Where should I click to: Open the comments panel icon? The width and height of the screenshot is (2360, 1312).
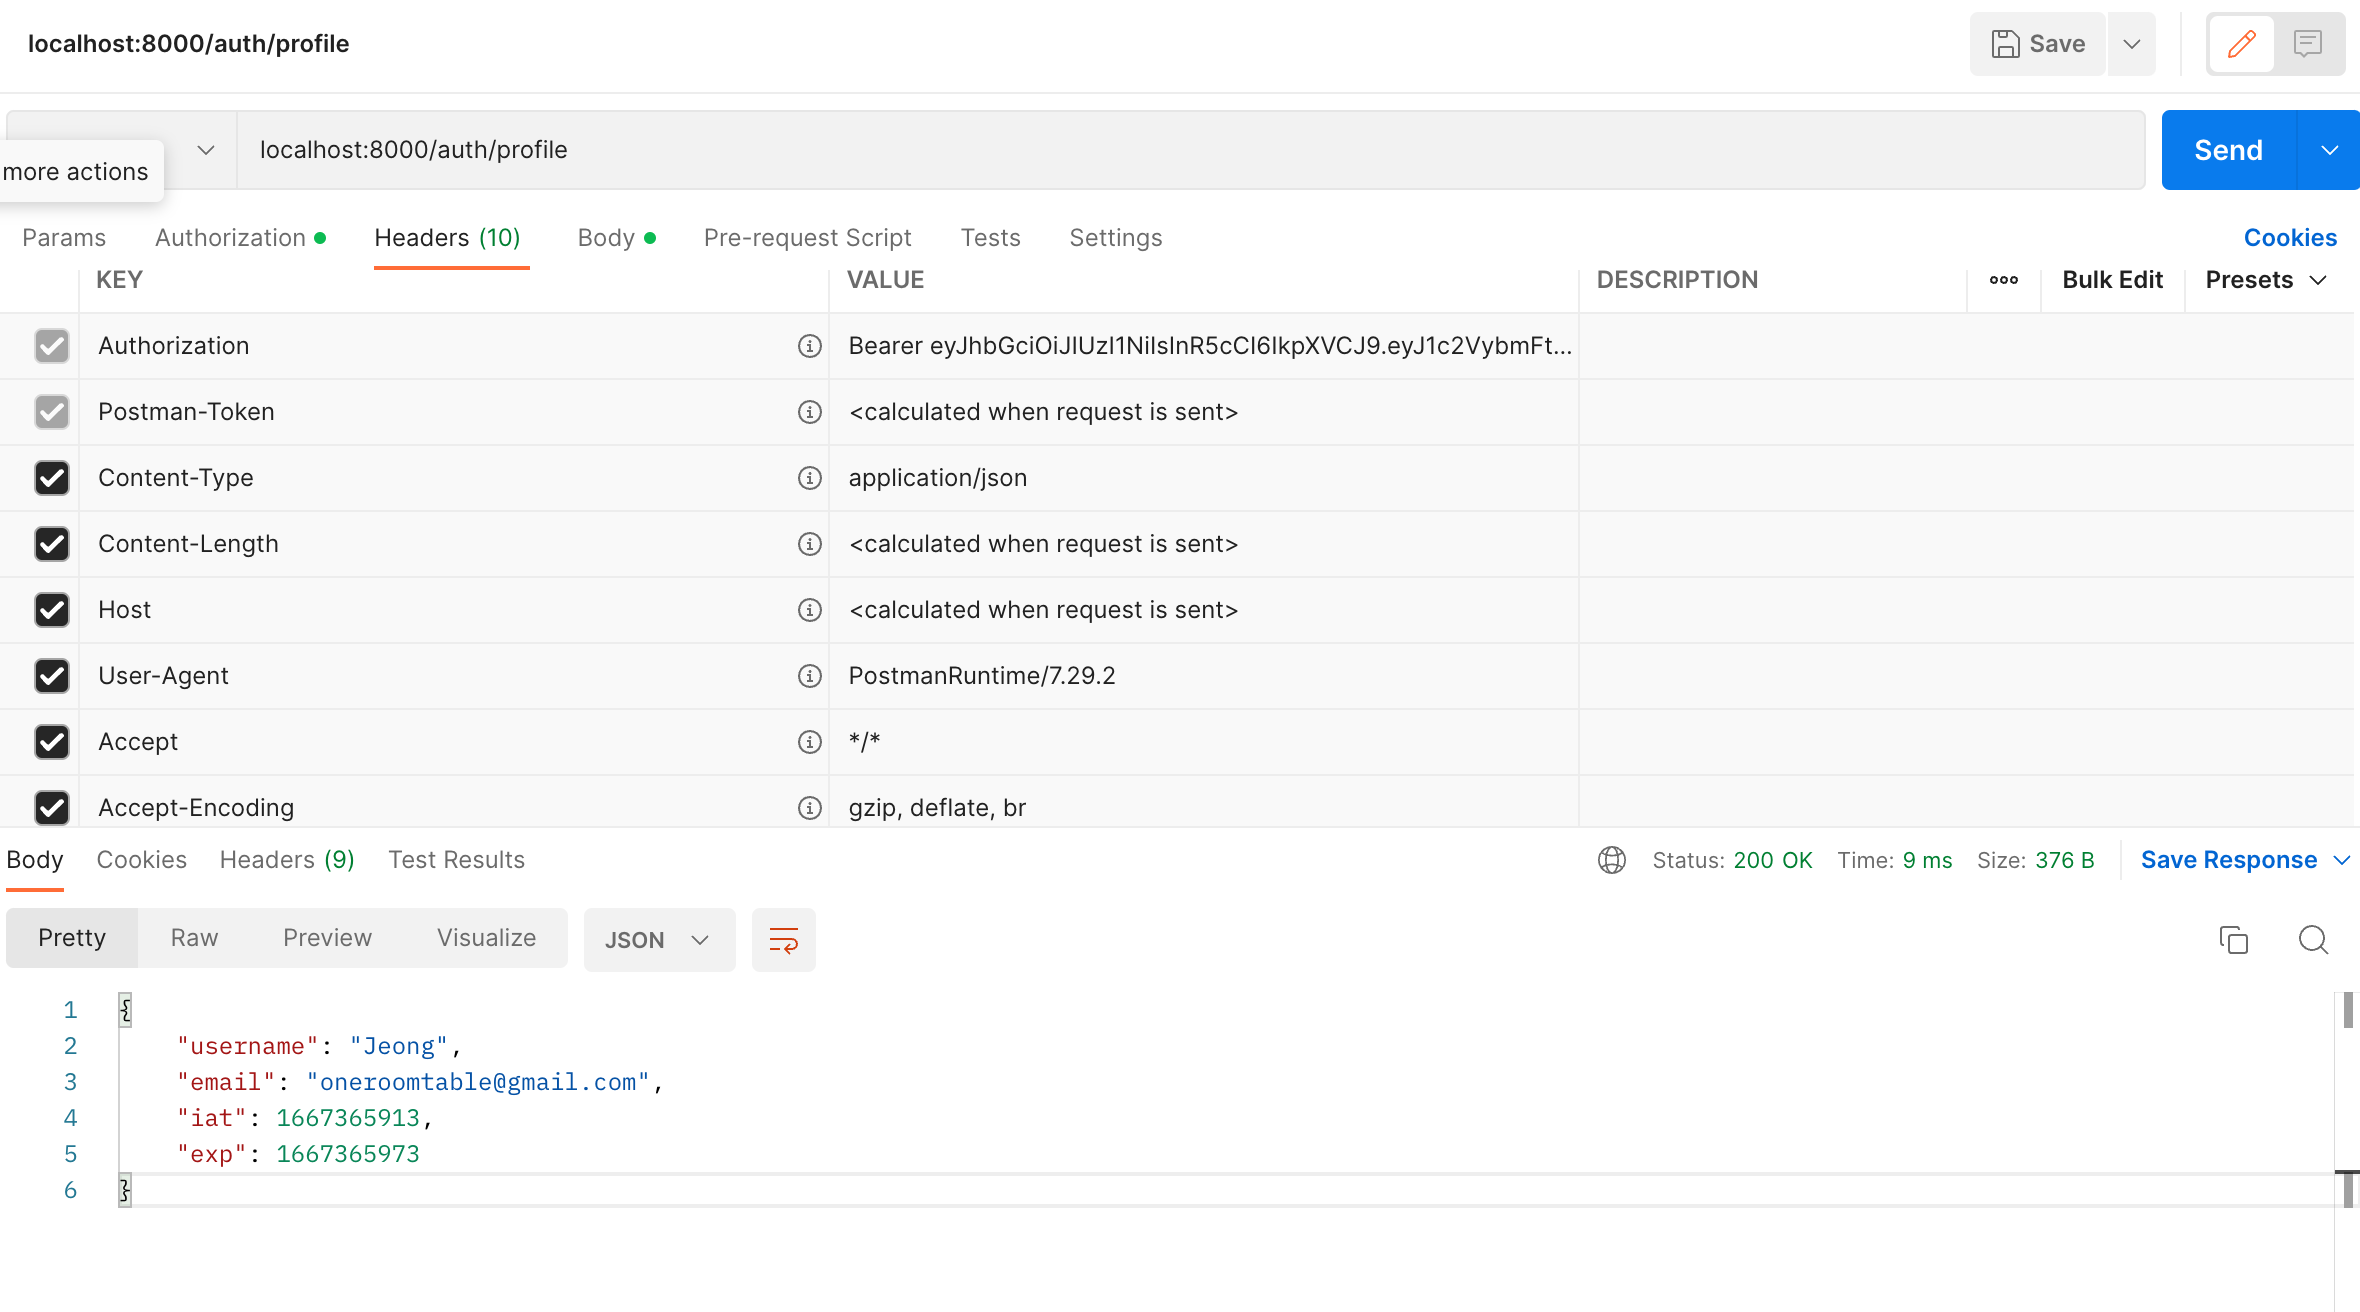click(2307, 44)
